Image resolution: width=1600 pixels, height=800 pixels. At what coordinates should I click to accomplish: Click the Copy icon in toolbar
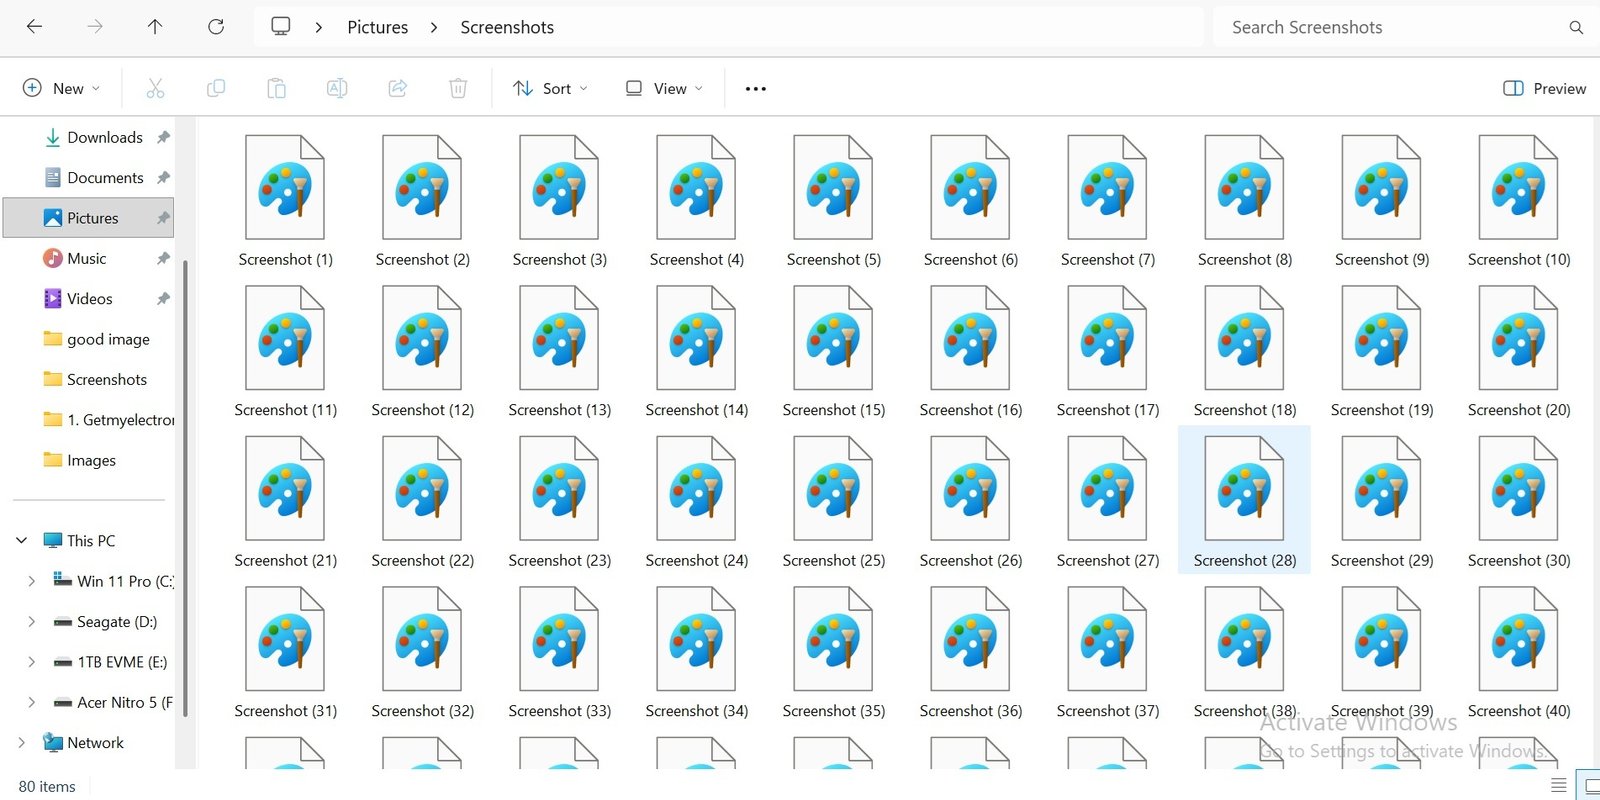coord(215,88)
